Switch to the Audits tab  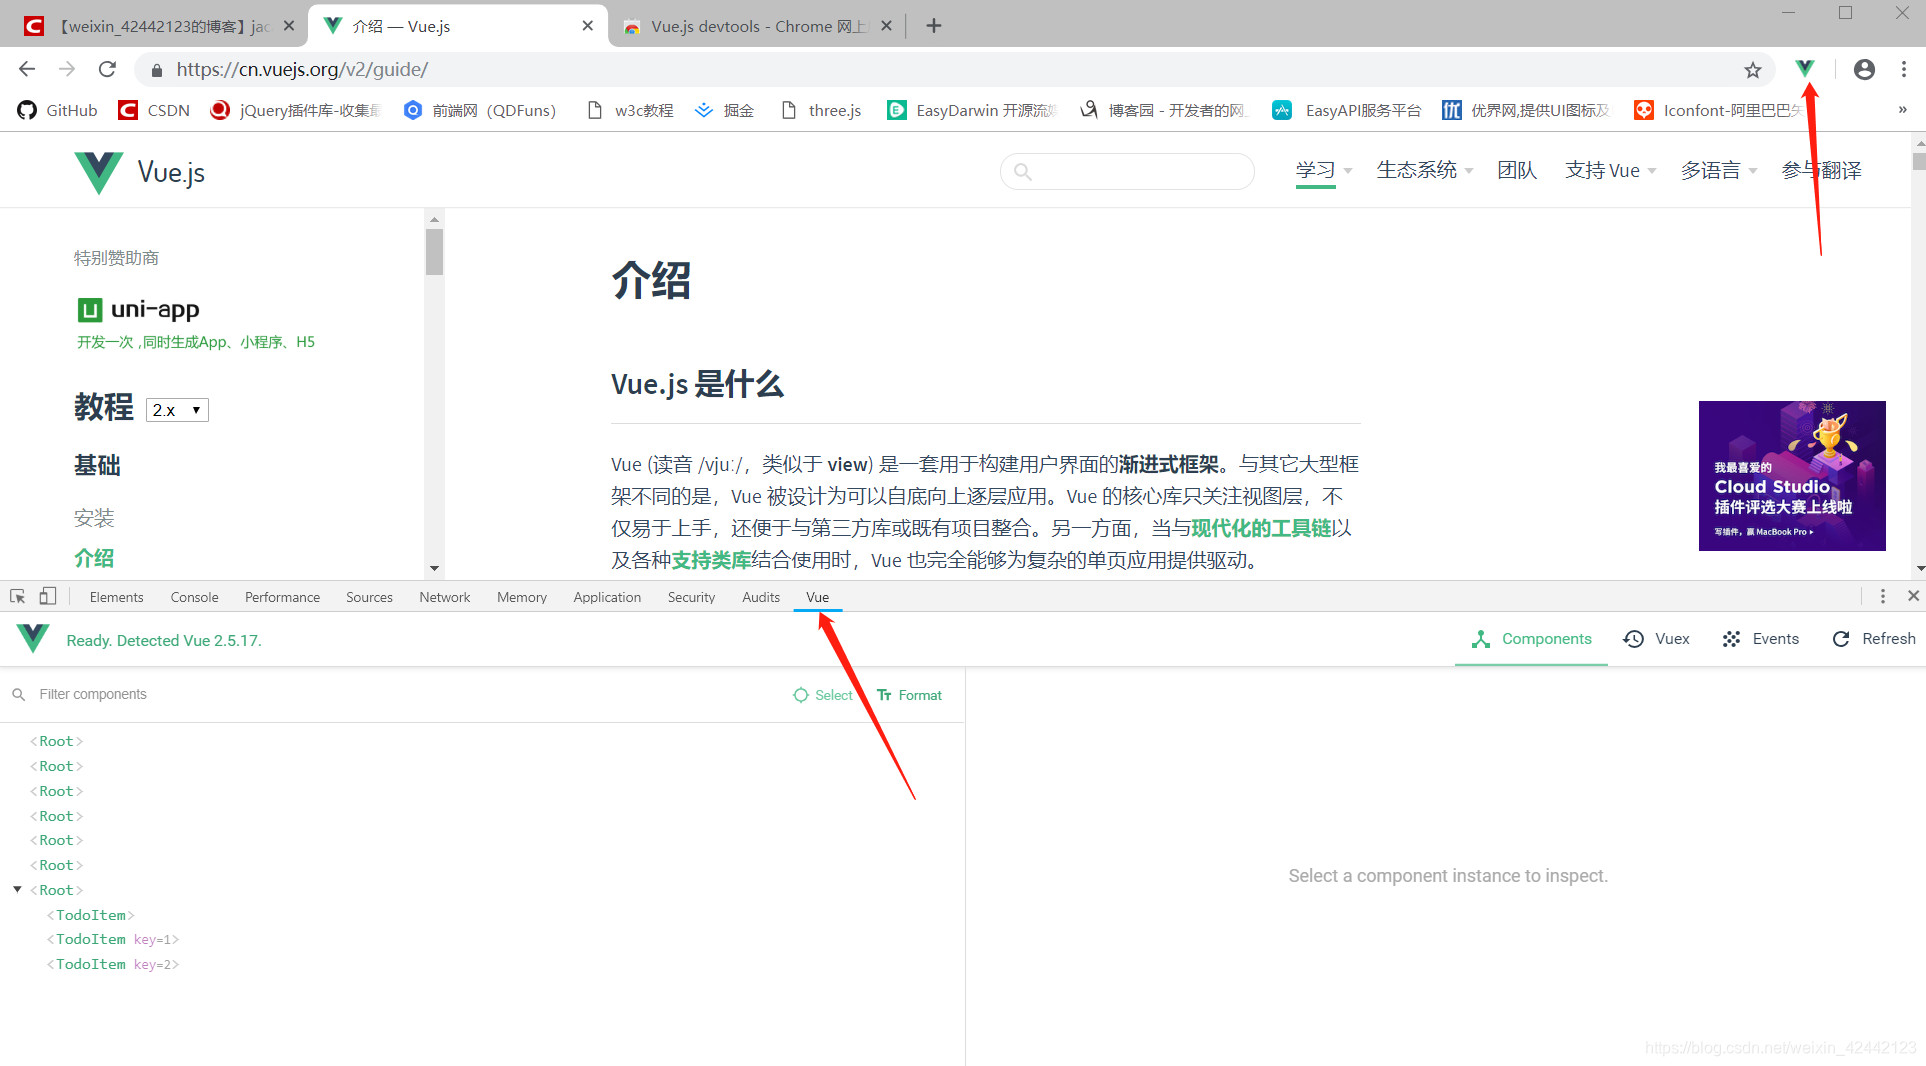coord(761,597)
